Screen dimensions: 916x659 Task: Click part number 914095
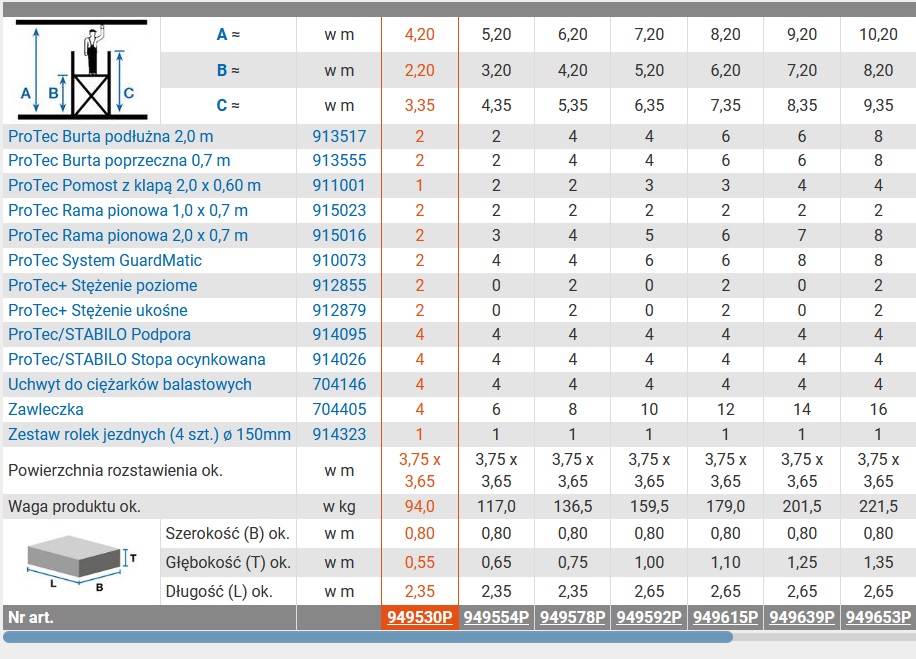click(339, 335)
